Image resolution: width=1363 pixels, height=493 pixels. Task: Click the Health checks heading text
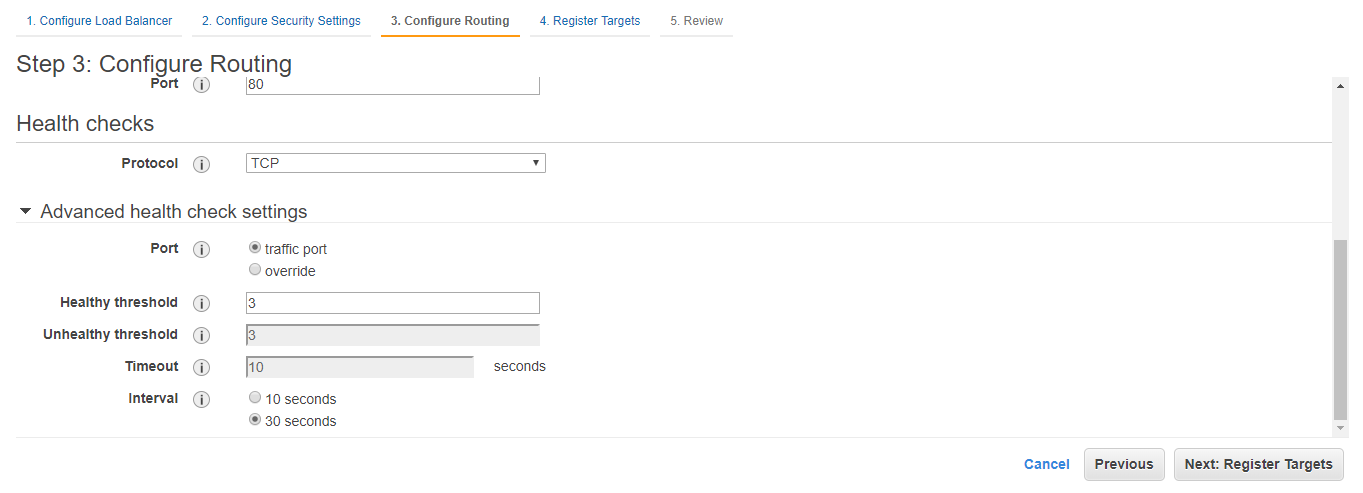click(x=85, y=124)
